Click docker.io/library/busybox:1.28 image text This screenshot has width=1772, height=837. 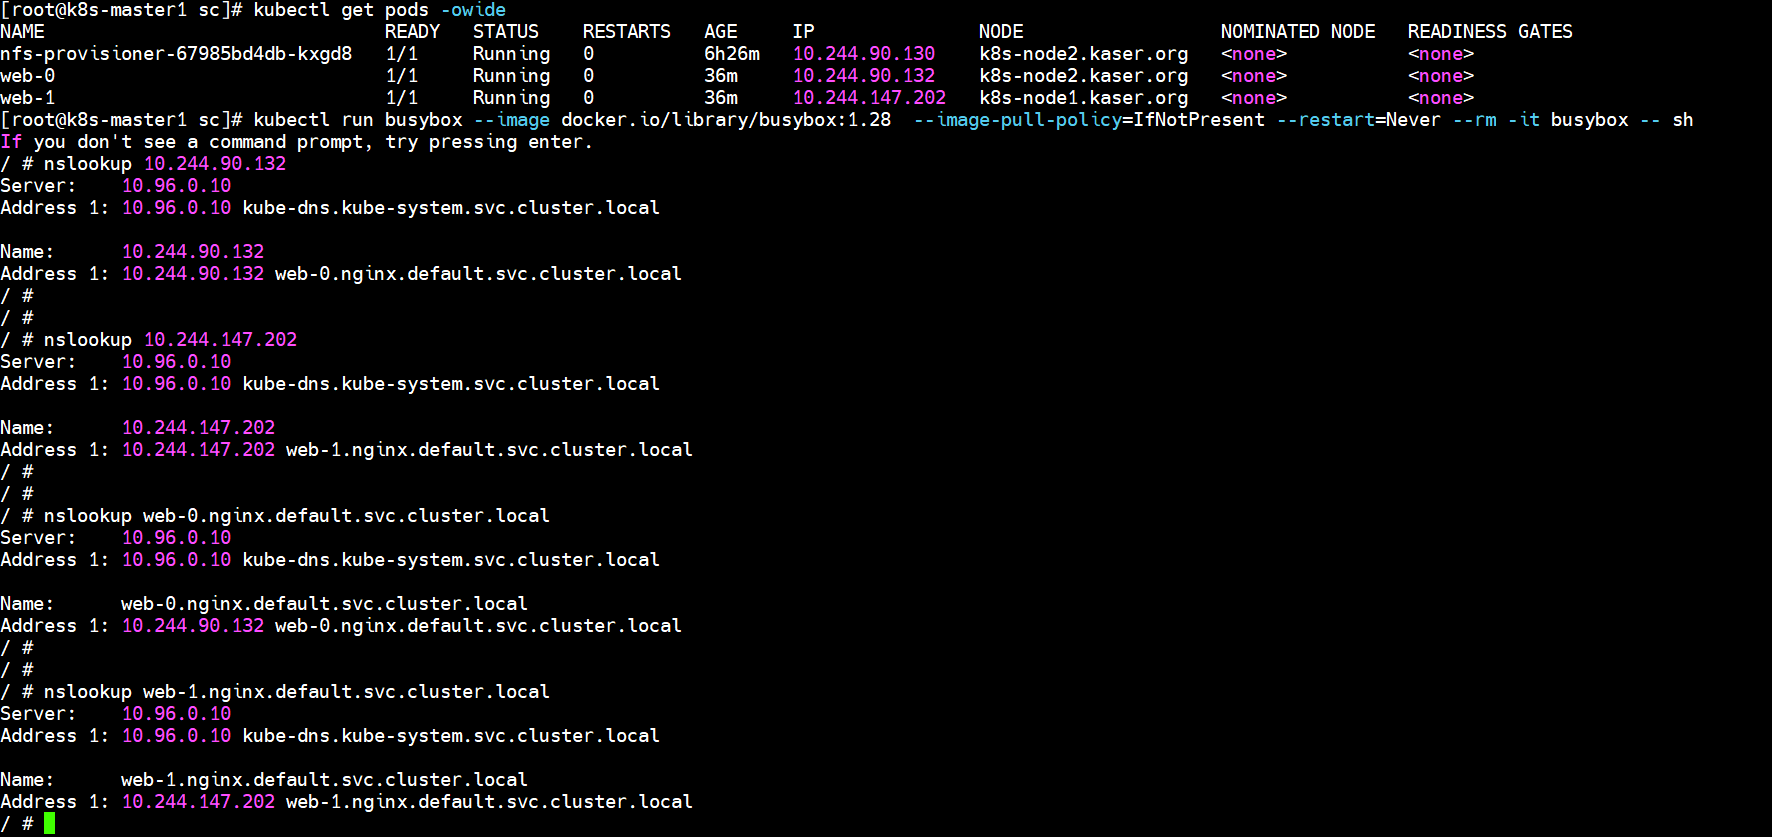726,120
